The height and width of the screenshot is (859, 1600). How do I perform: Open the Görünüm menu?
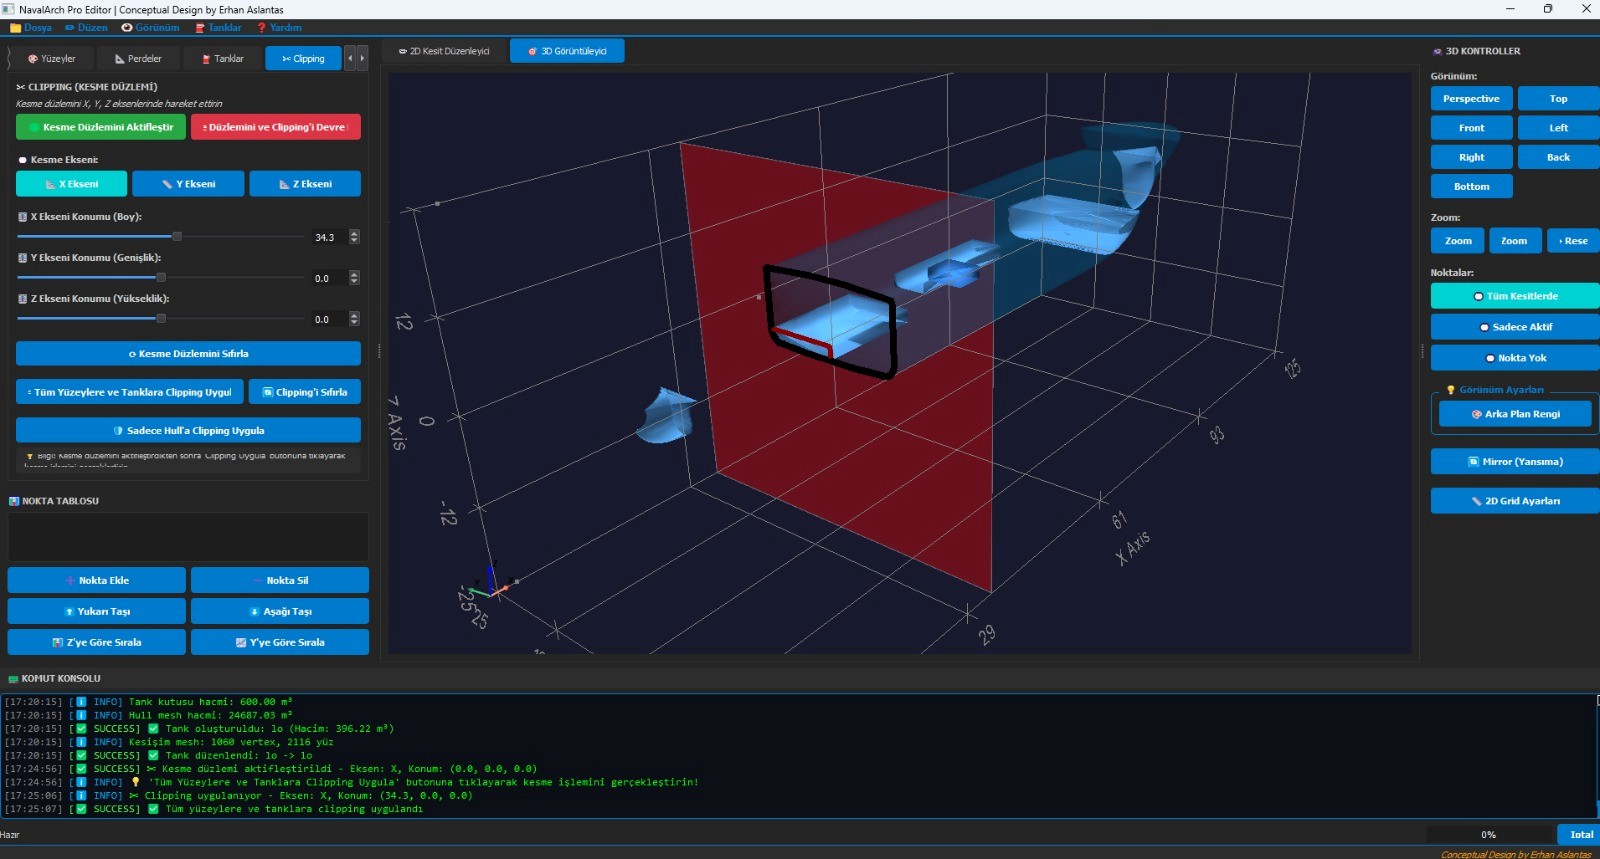click(x=150, y=28)
